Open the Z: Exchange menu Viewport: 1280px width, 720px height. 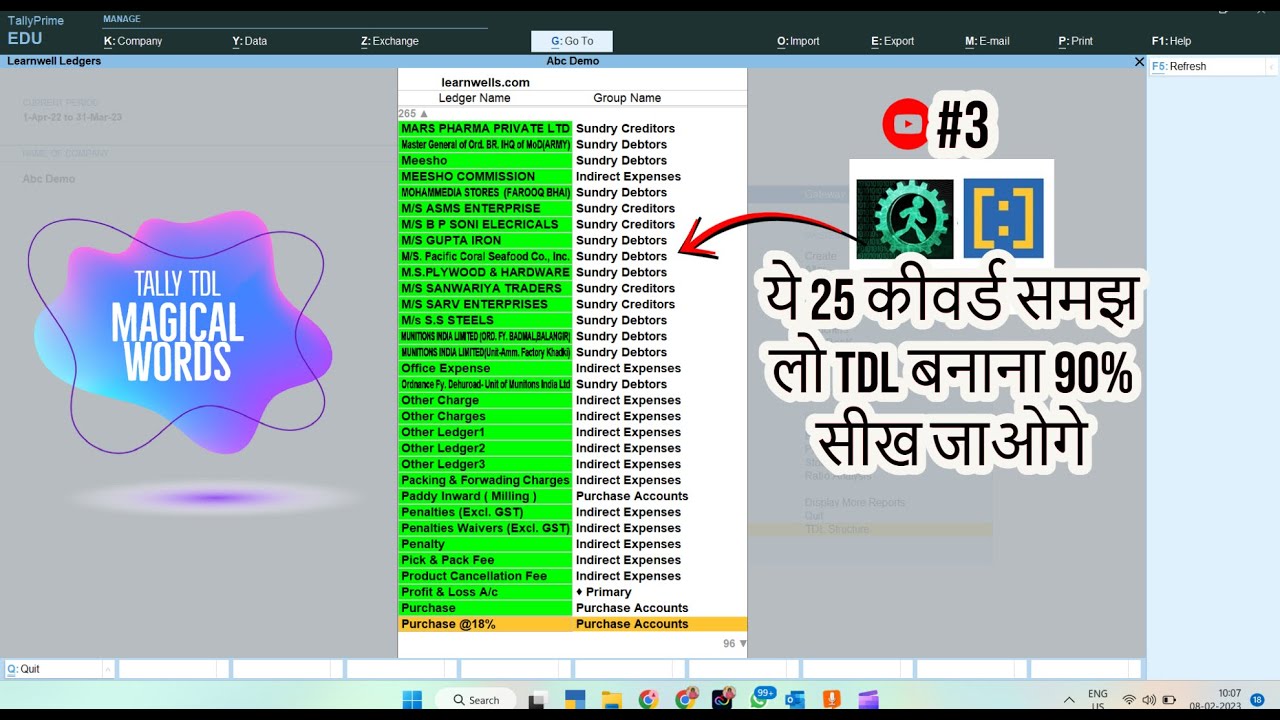coord(390,41)
